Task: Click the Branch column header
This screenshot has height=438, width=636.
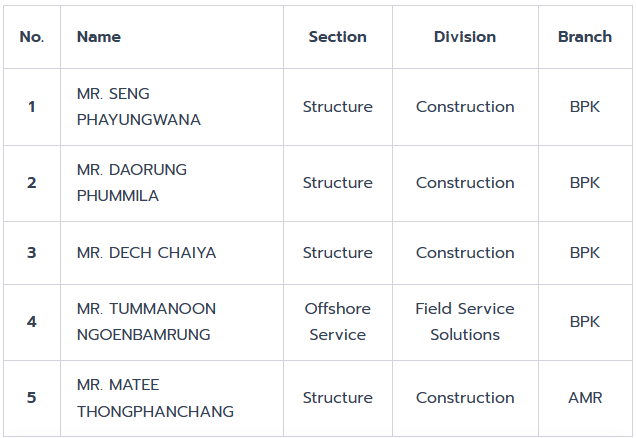Action: 585,37
